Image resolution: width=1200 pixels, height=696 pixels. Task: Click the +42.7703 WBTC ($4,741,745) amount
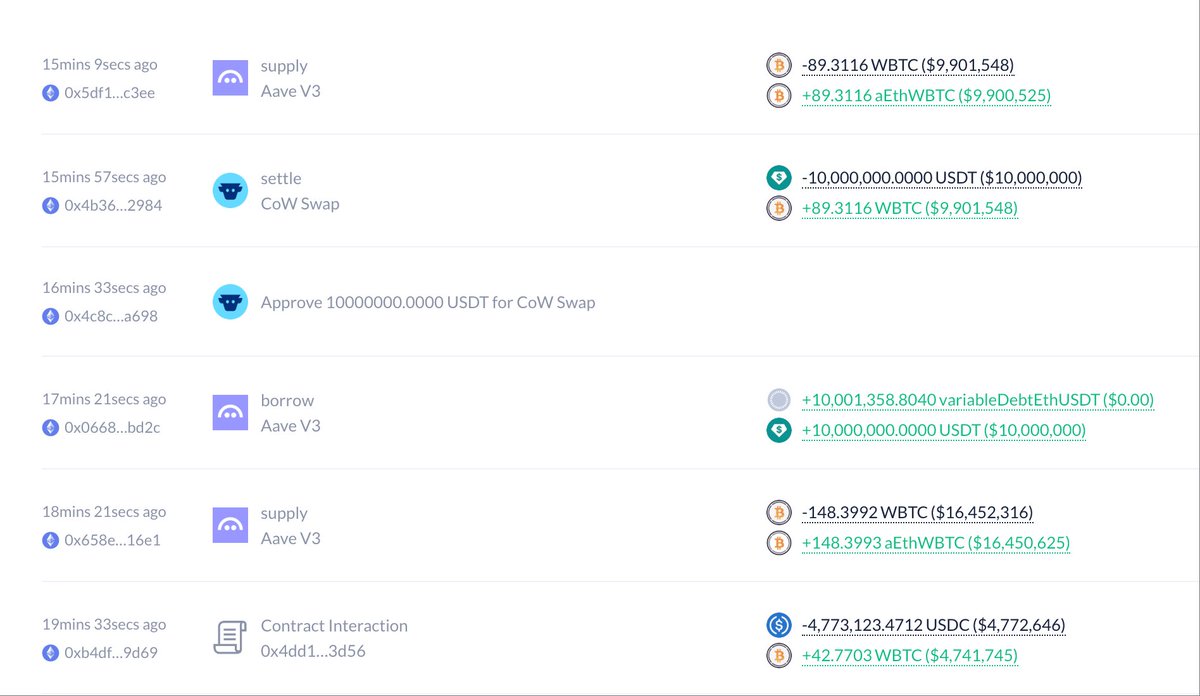point(910,655)
